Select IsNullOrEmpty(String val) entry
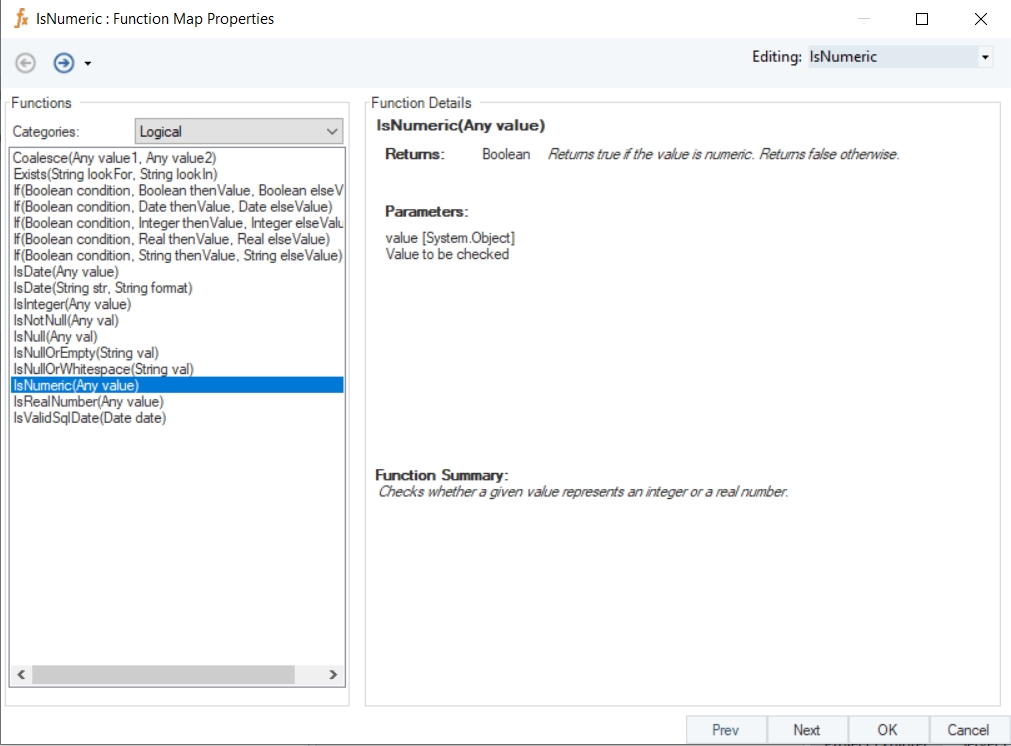Image resolution: width=1011 pixels, height=746 pixels. 86,353
